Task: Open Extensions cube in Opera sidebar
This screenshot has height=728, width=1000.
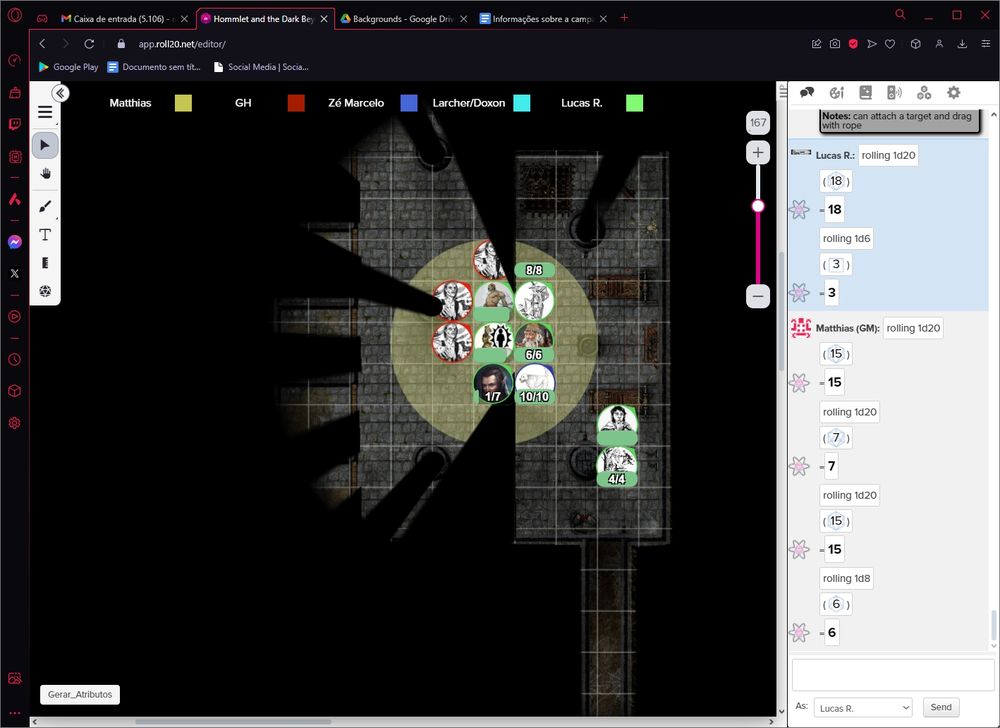Action: click(x=15, y=391)
